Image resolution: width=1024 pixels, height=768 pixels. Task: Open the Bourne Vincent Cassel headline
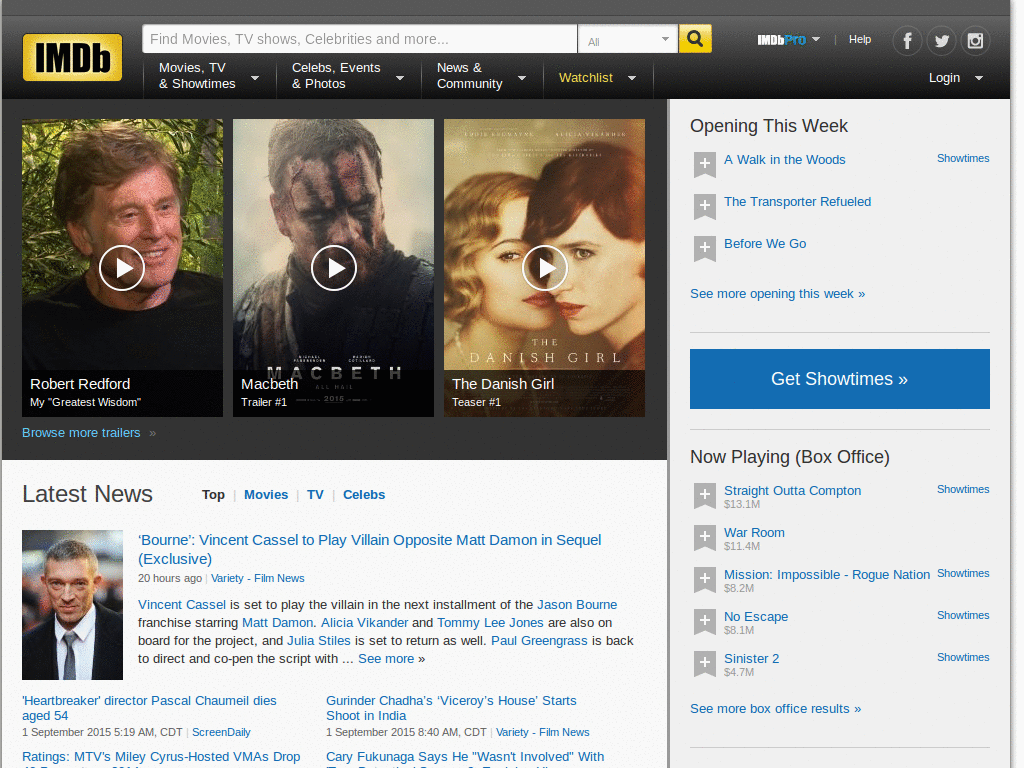[x=370, y=549]
